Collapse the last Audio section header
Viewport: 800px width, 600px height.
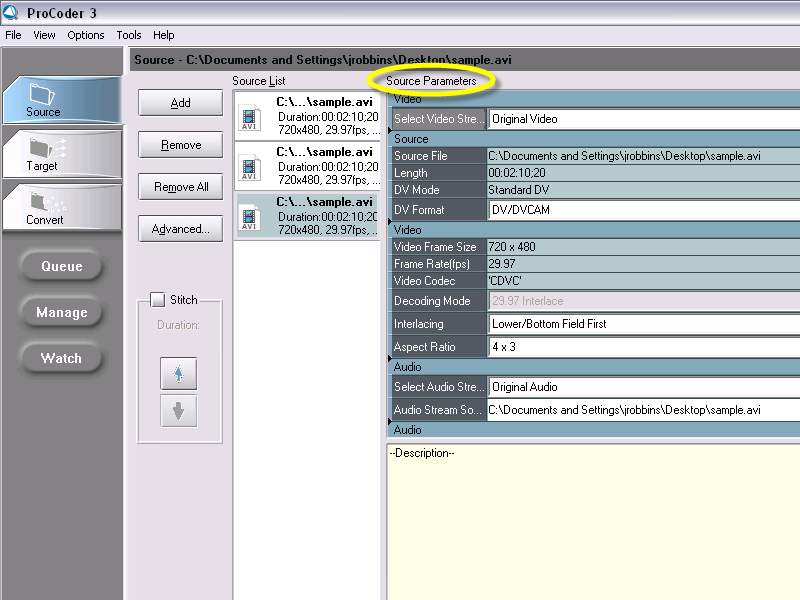point(594,430)
